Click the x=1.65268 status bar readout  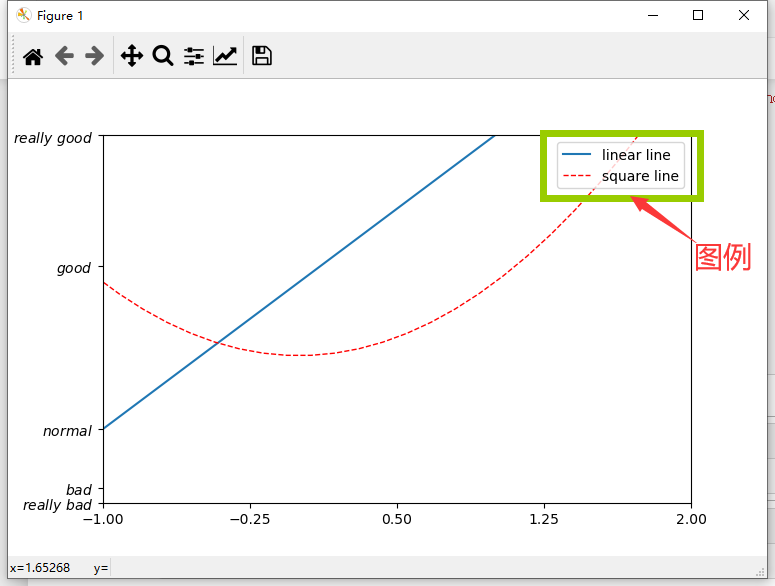(x=40, y=568)
